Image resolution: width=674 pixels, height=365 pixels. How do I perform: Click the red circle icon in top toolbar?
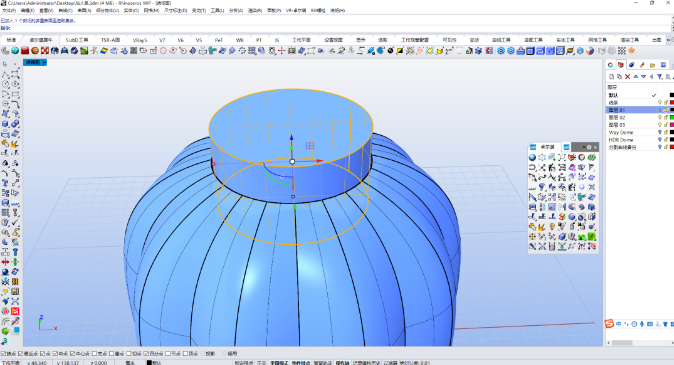tap(163, 51)
